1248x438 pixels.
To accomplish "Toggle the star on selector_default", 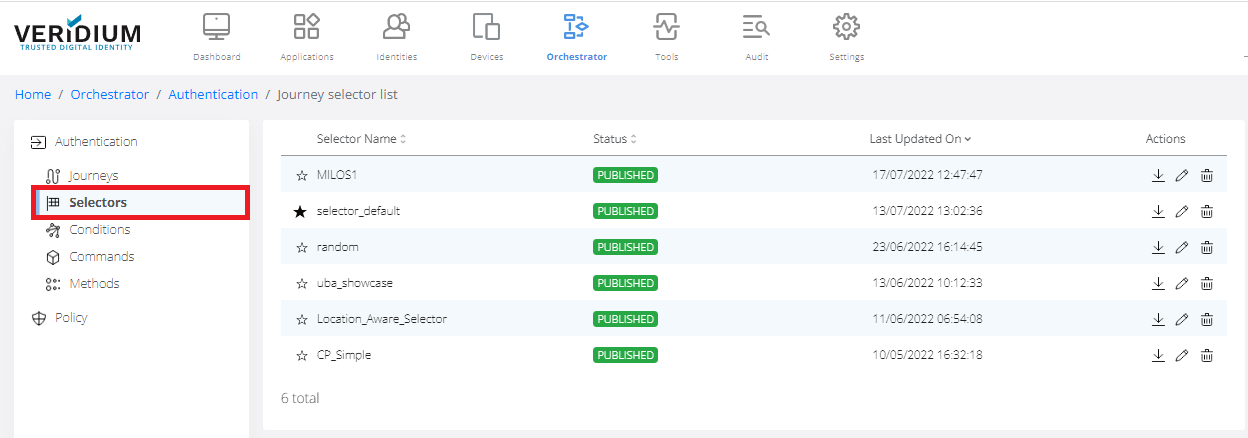I will click(300, 212).
